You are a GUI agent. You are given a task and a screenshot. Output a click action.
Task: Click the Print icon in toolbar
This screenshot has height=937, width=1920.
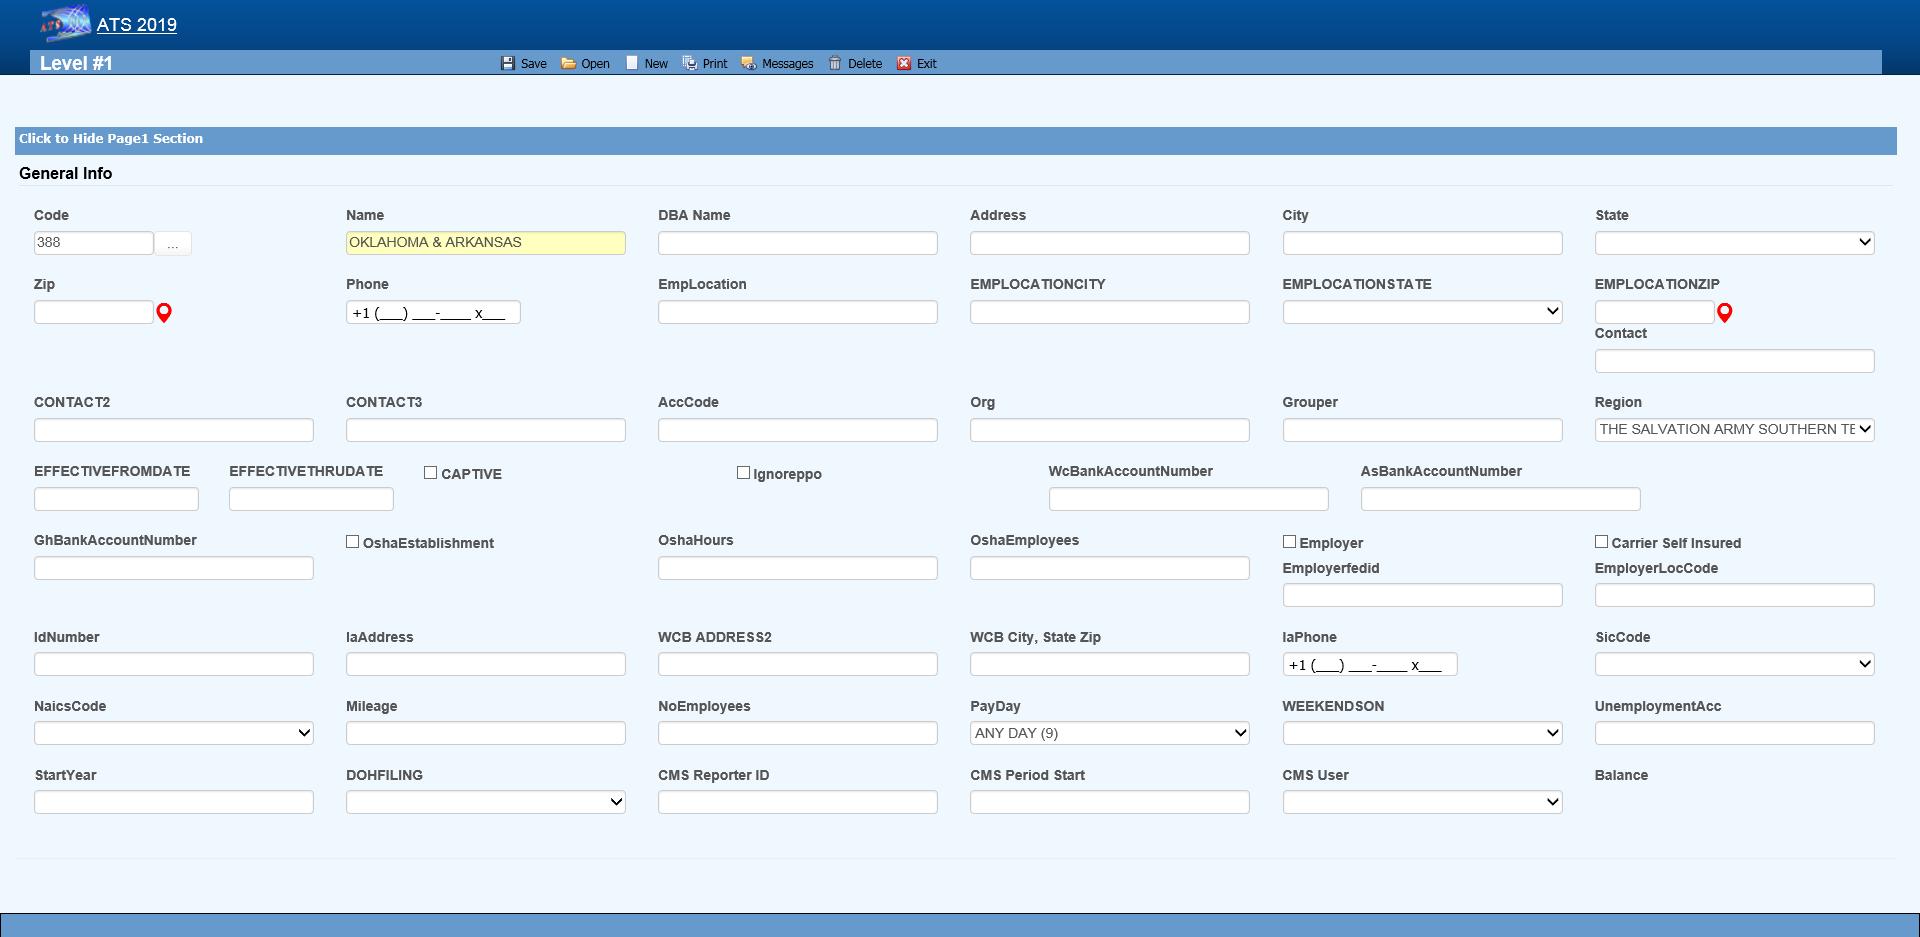tap(690, 63)
